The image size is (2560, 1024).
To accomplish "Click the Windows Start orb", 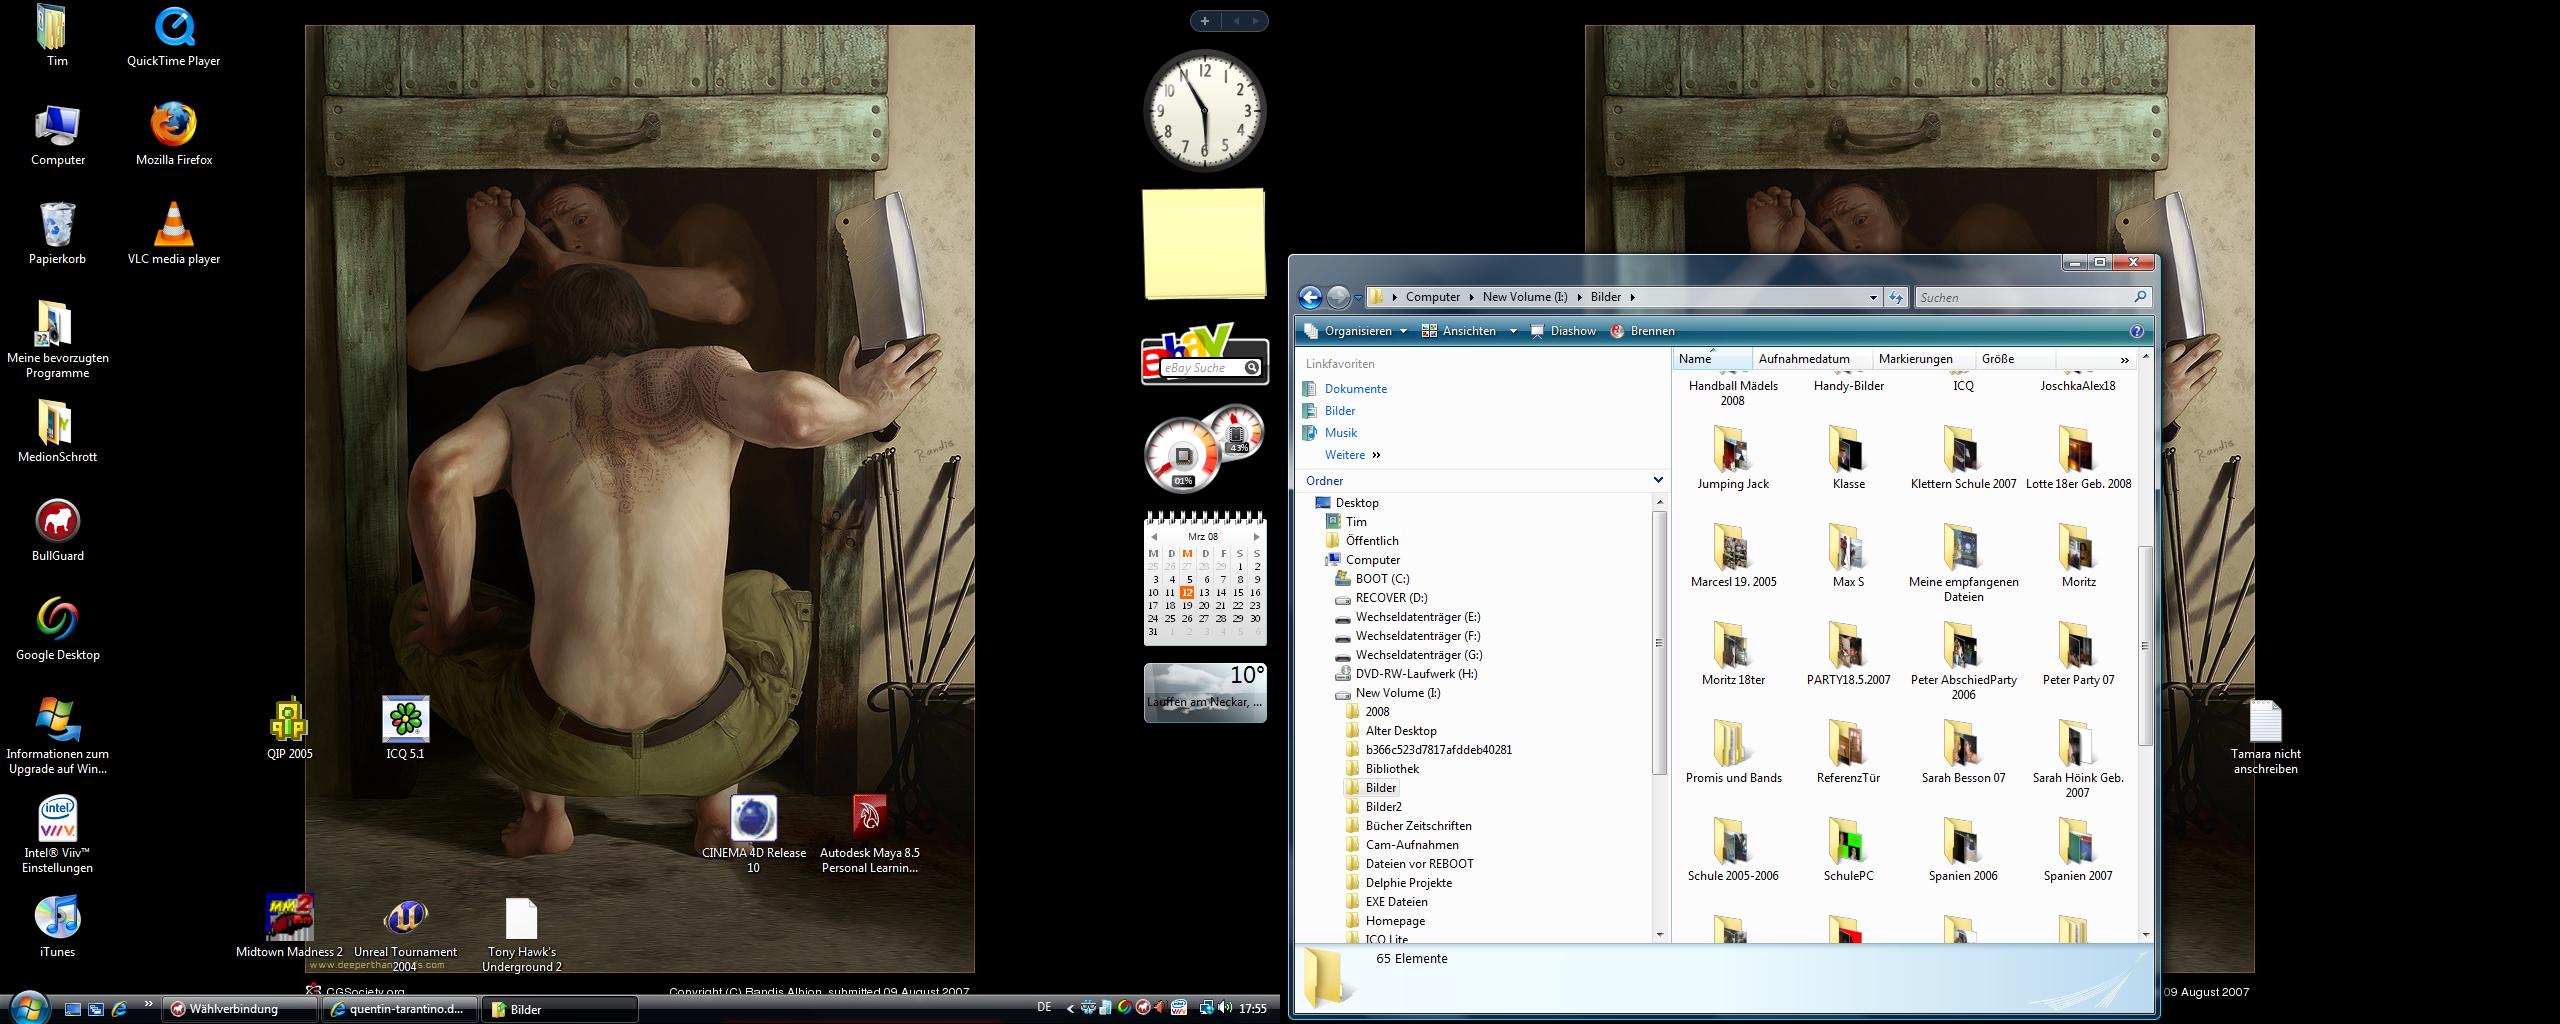I will click(x=27, y=1006).
